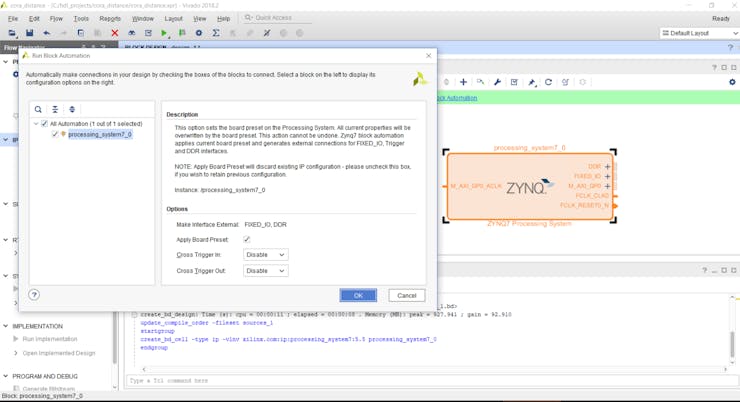The width and height of the screenshot is (740, 402).
Task: Click Run Implementation in Flow Navigator
Action: 50,339
